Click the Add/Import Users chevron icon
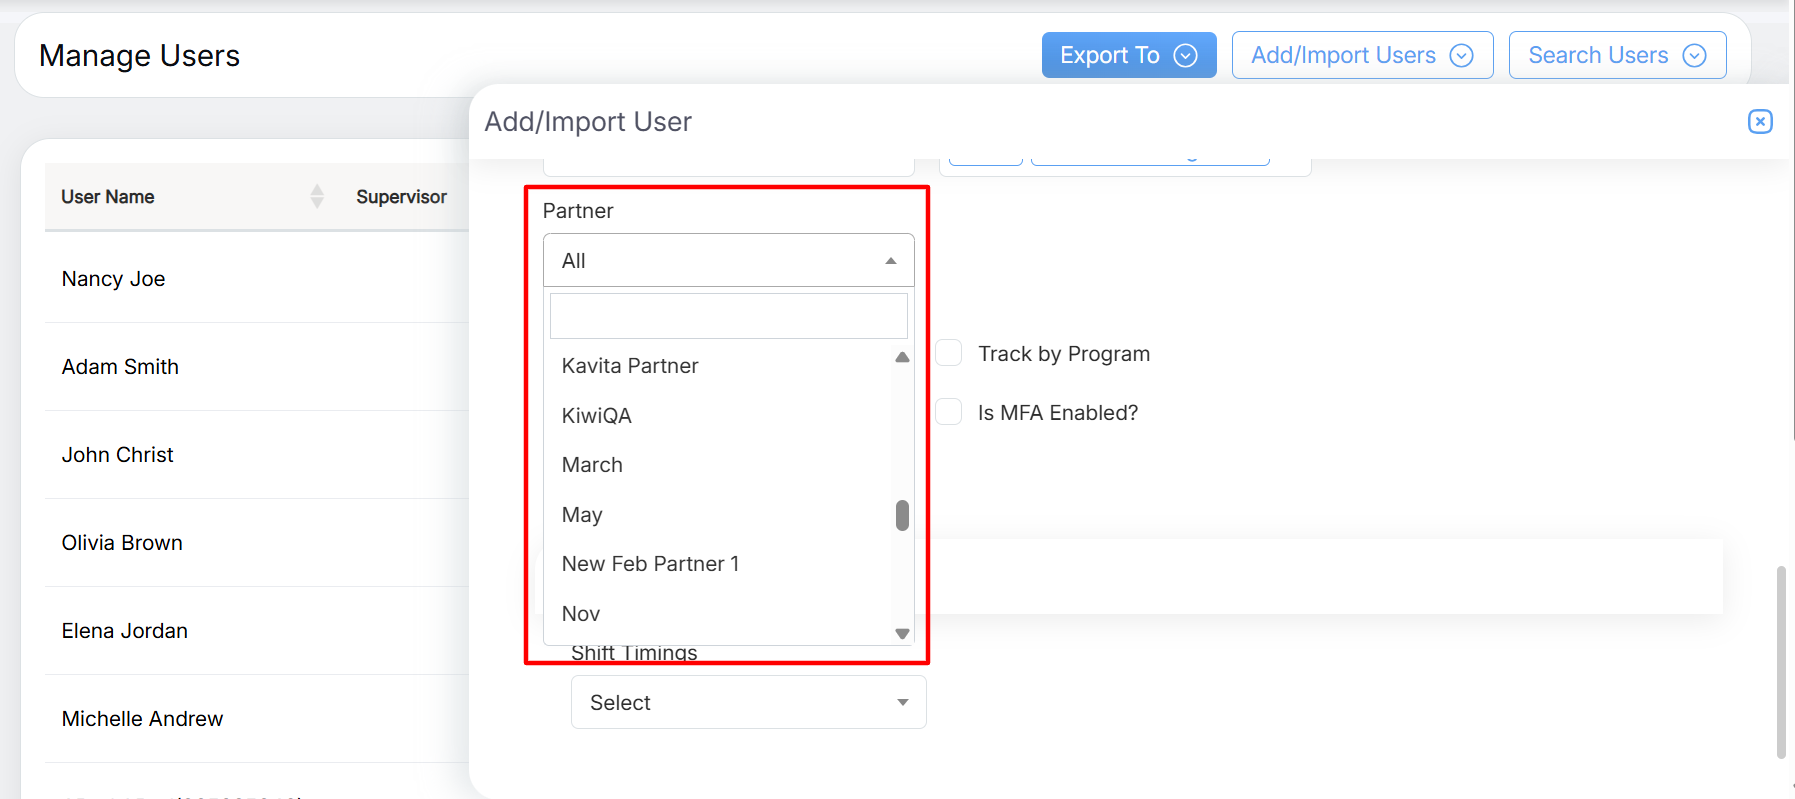 coord(1461,56)
